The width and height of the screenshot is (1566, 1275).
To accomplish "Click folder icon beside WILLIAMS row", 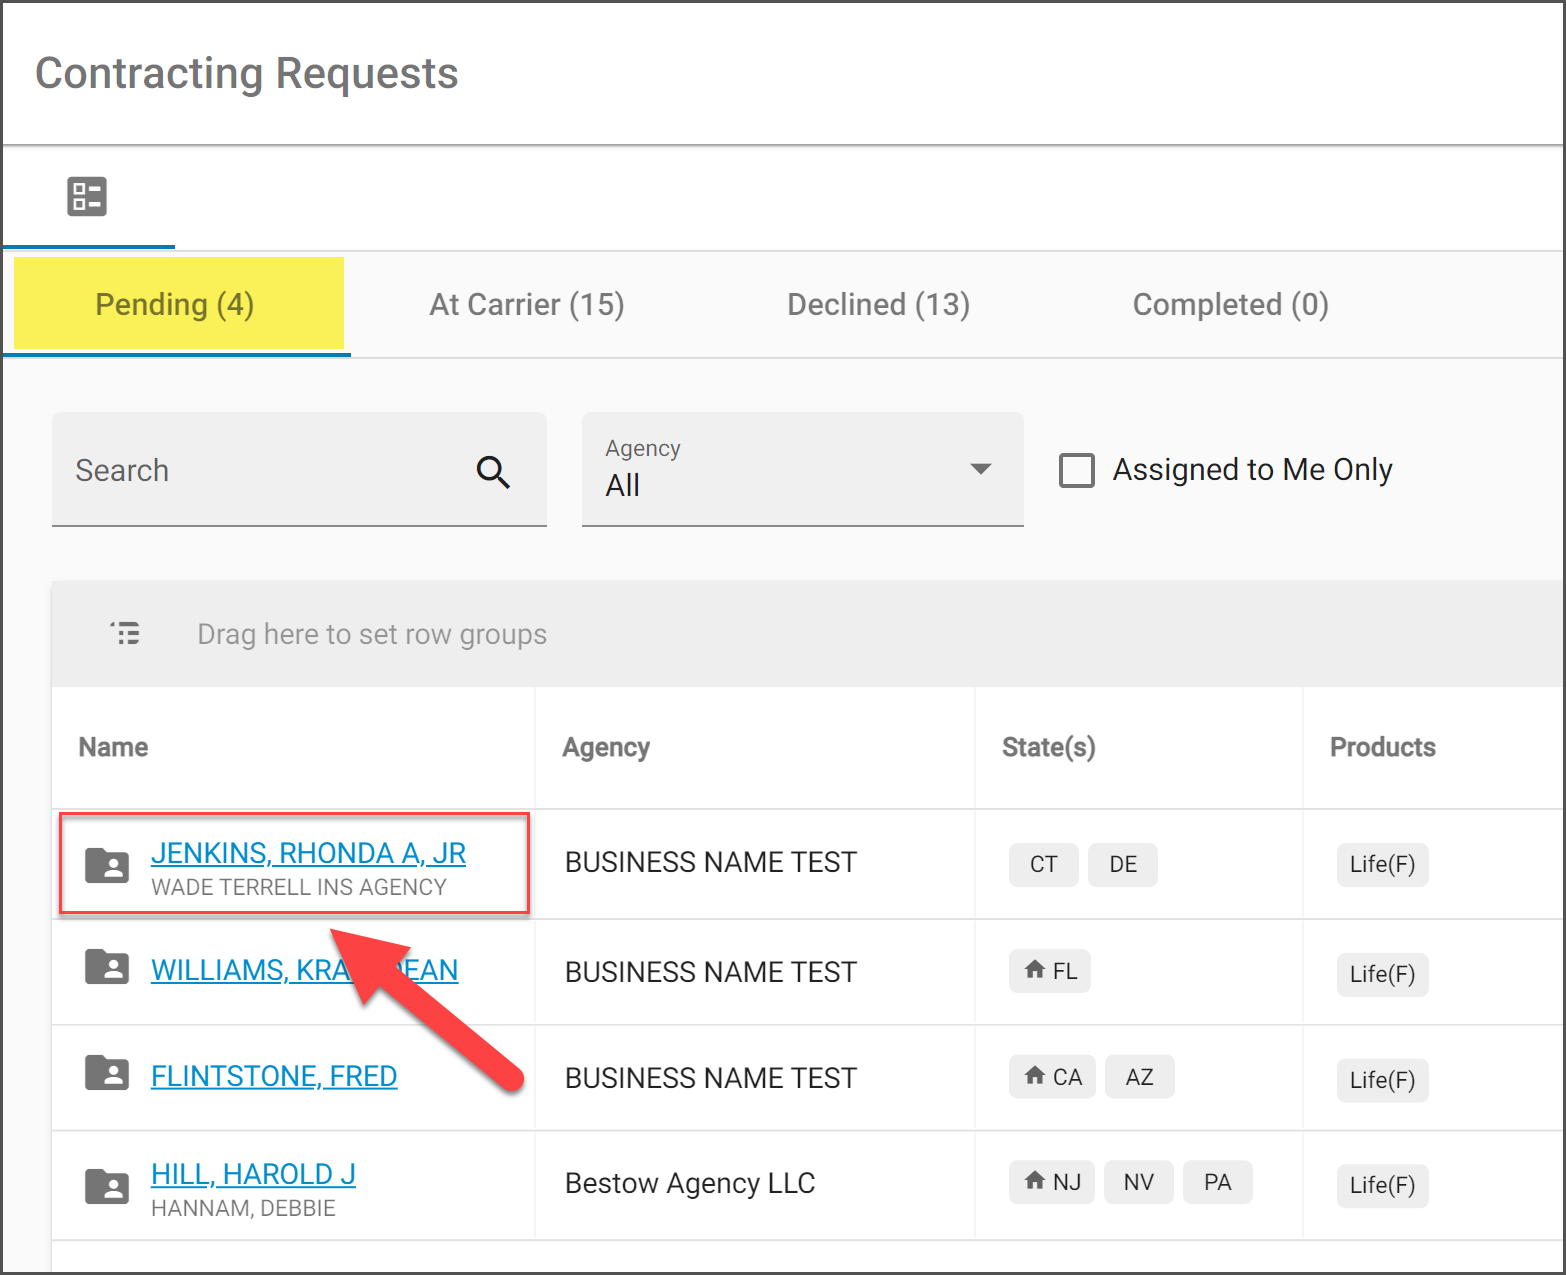I will (107, 967).
